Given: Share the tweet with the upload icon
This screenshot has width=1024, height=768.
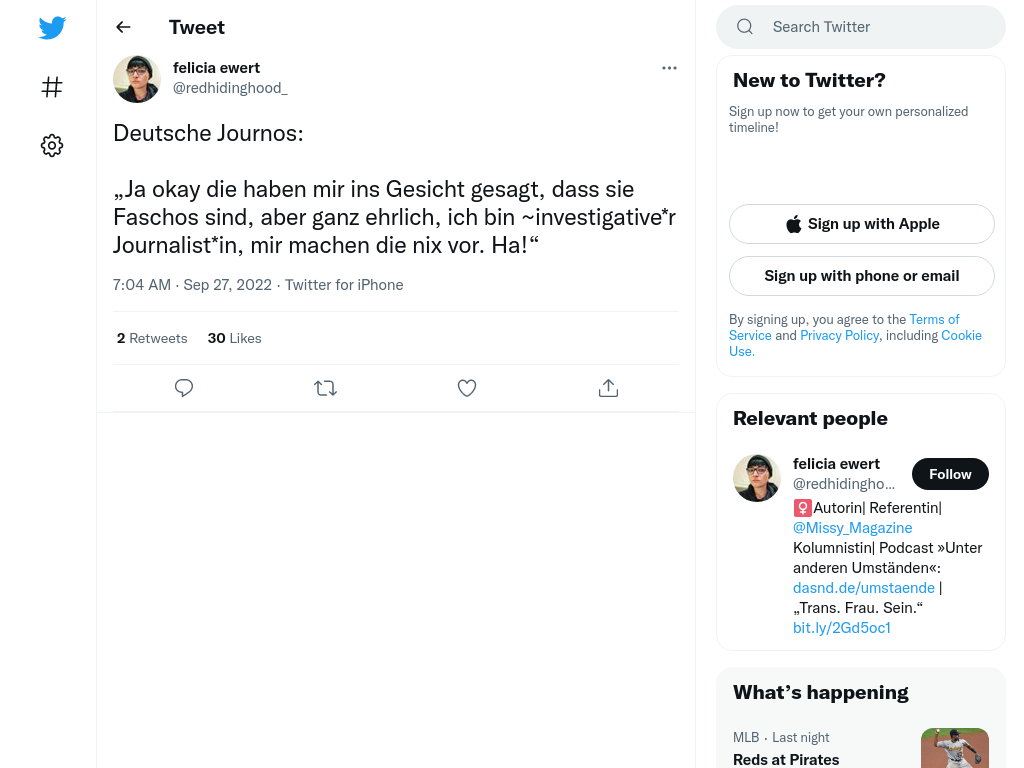Looking at the screenshot, I should coord(608,388).
